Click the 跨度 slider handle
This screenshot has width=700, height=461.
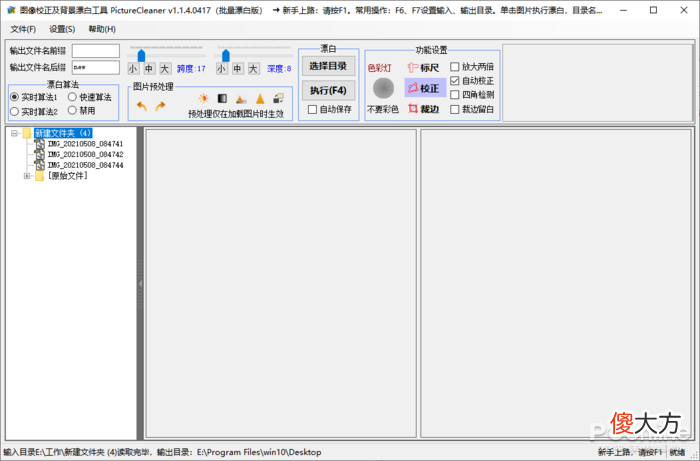click(x=141, y=55)
